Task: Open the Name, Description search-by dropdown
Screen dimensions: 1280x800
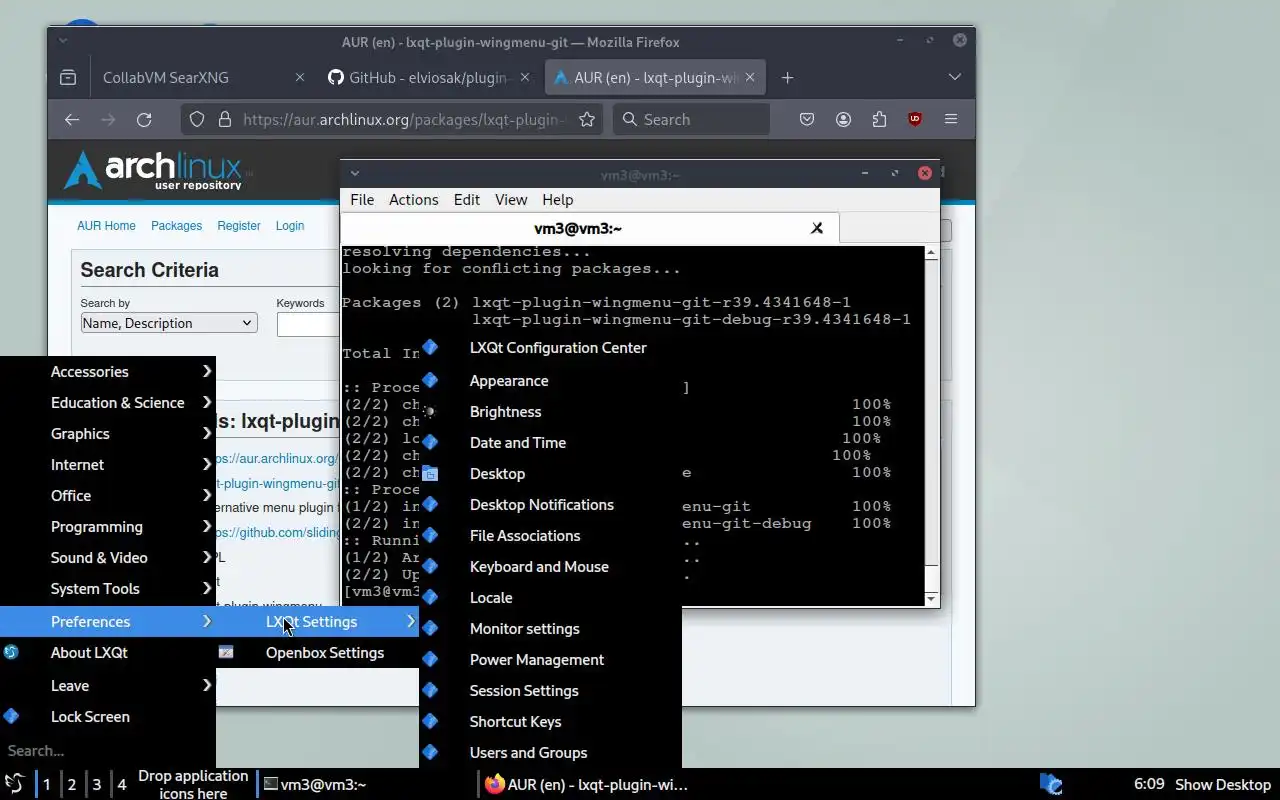Action: point(169,323)
